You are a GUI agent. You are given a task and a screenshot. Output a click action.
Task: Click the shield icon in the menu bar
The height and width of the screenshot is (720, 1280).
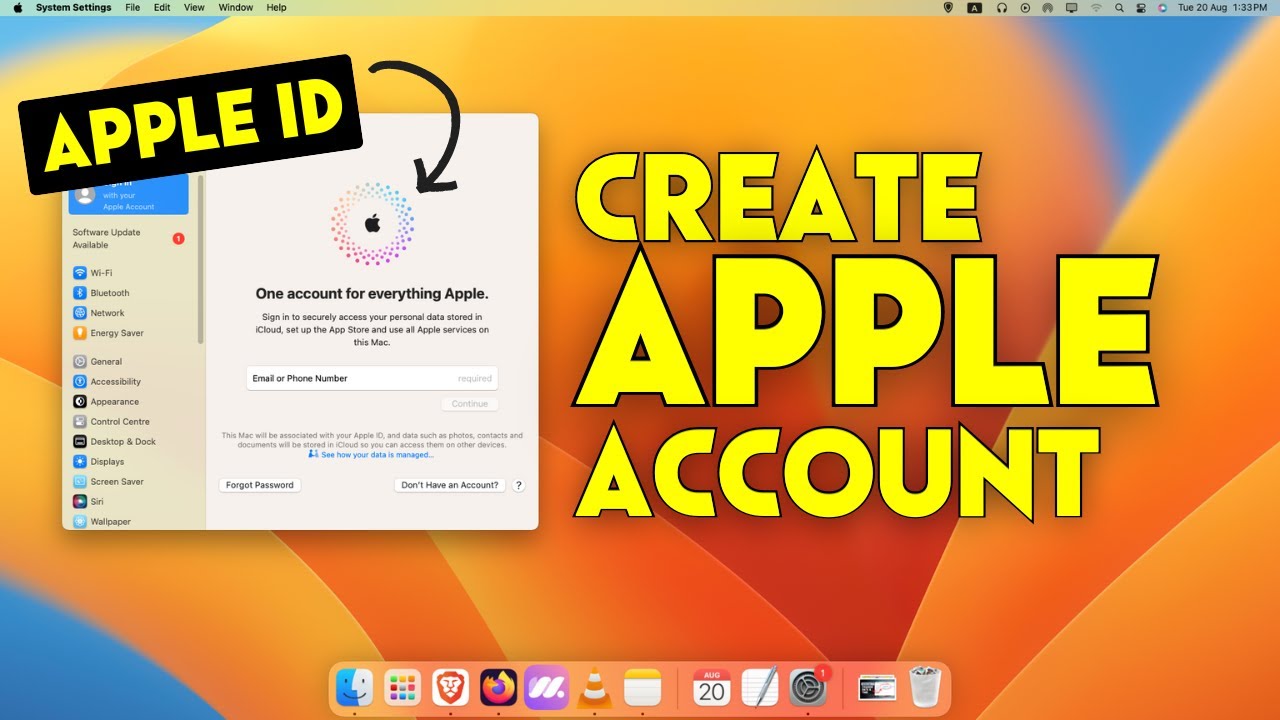click(949, 7)
